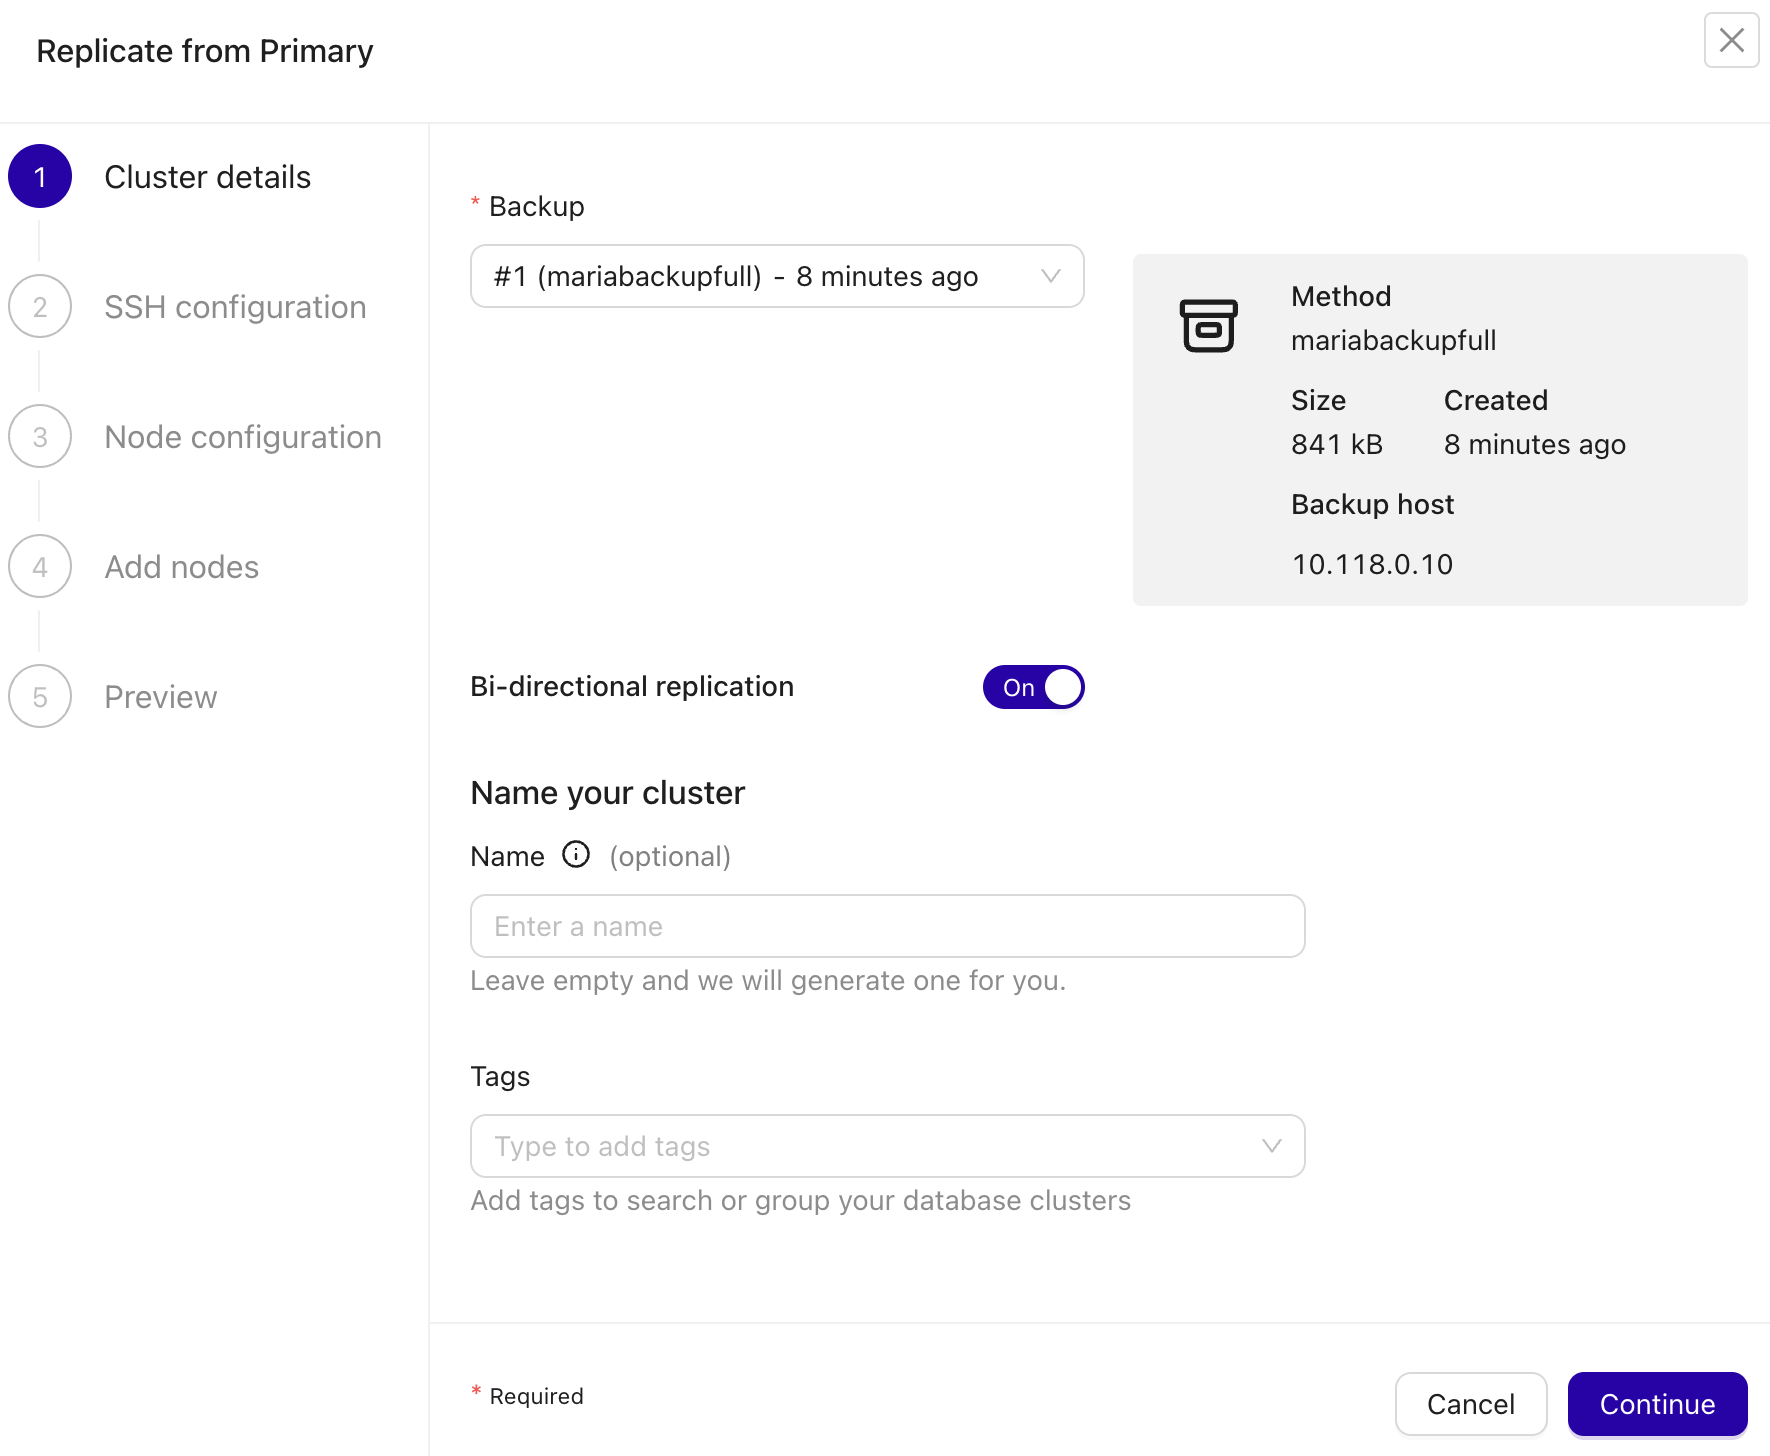
Task: Click the step 5 circle for Preview
Action: 40,696
